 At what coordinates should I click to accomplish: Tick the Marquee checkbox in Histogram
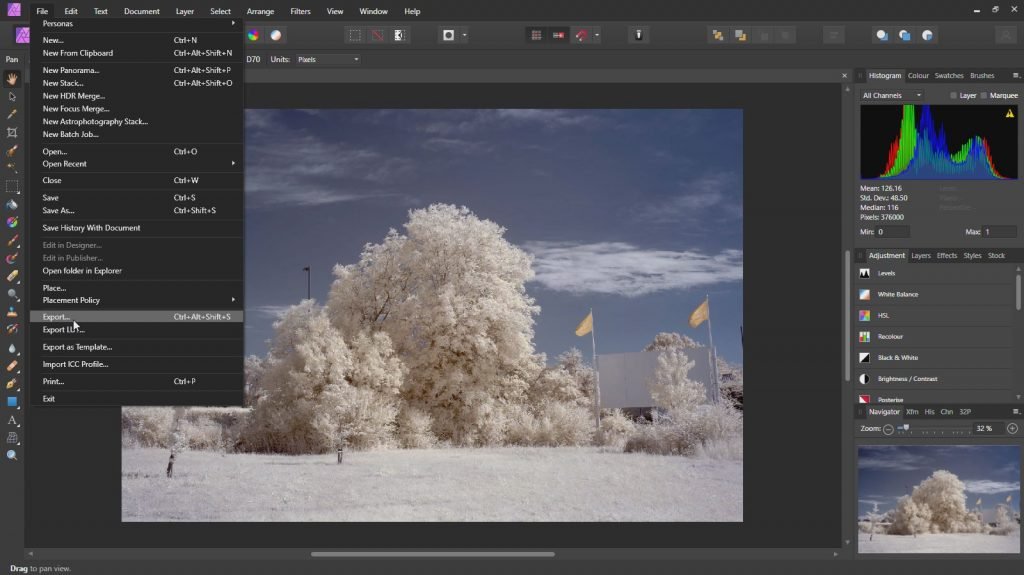(x=984, y=96)
